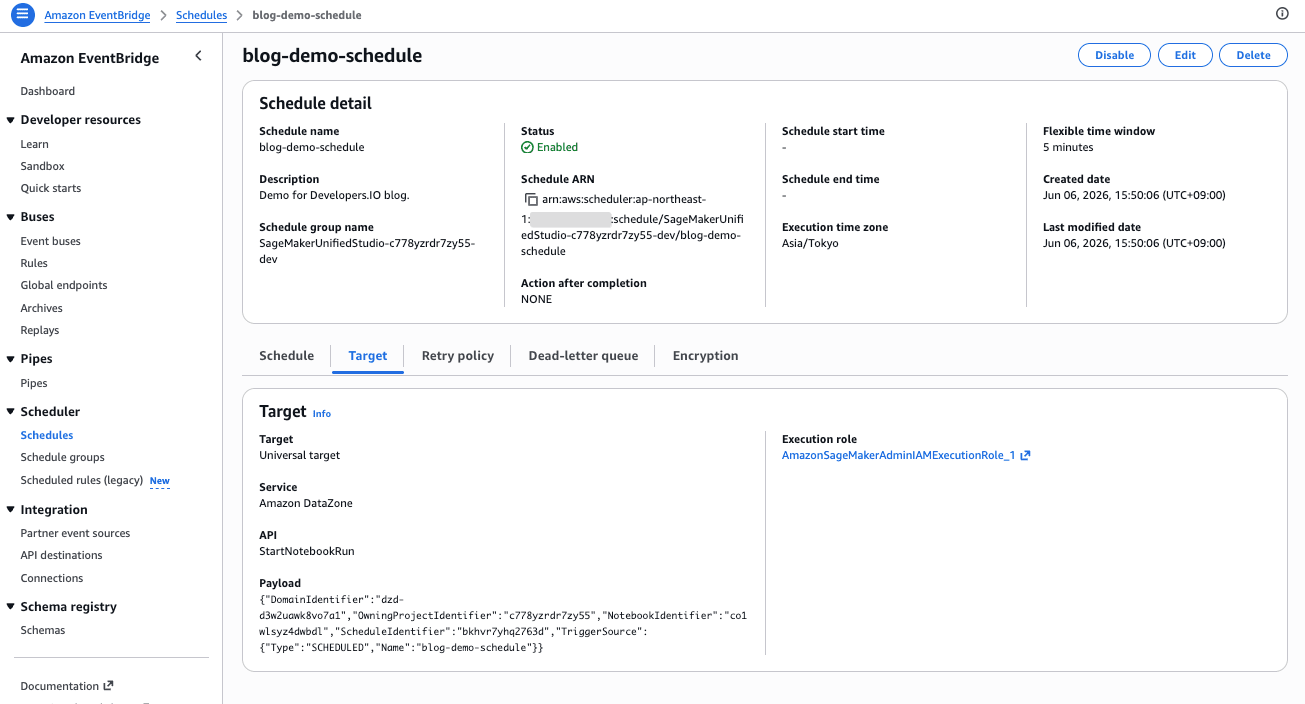Viewport: 1305px width, 704px height.
Task: Open Schedule groups in the sidebar
Action: click(x=62, y=457)
